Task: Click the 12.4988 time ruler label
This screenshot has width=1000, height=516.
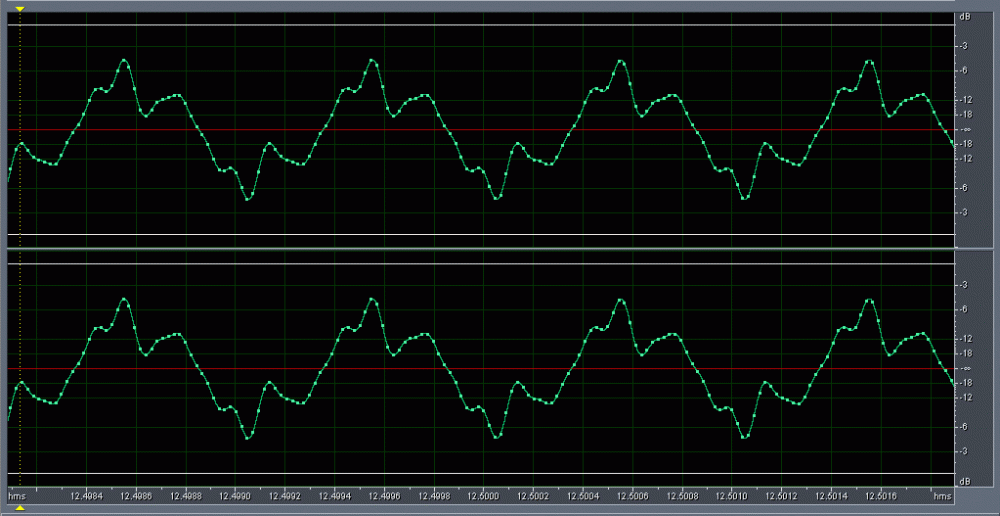Action: [185, 495]
